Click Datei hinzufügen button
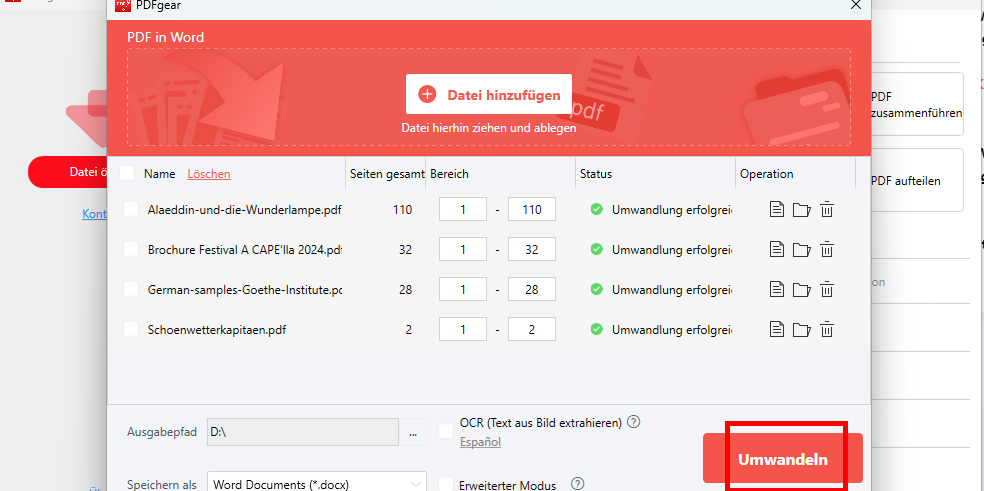The image size is (984, 491). [489, 94]
